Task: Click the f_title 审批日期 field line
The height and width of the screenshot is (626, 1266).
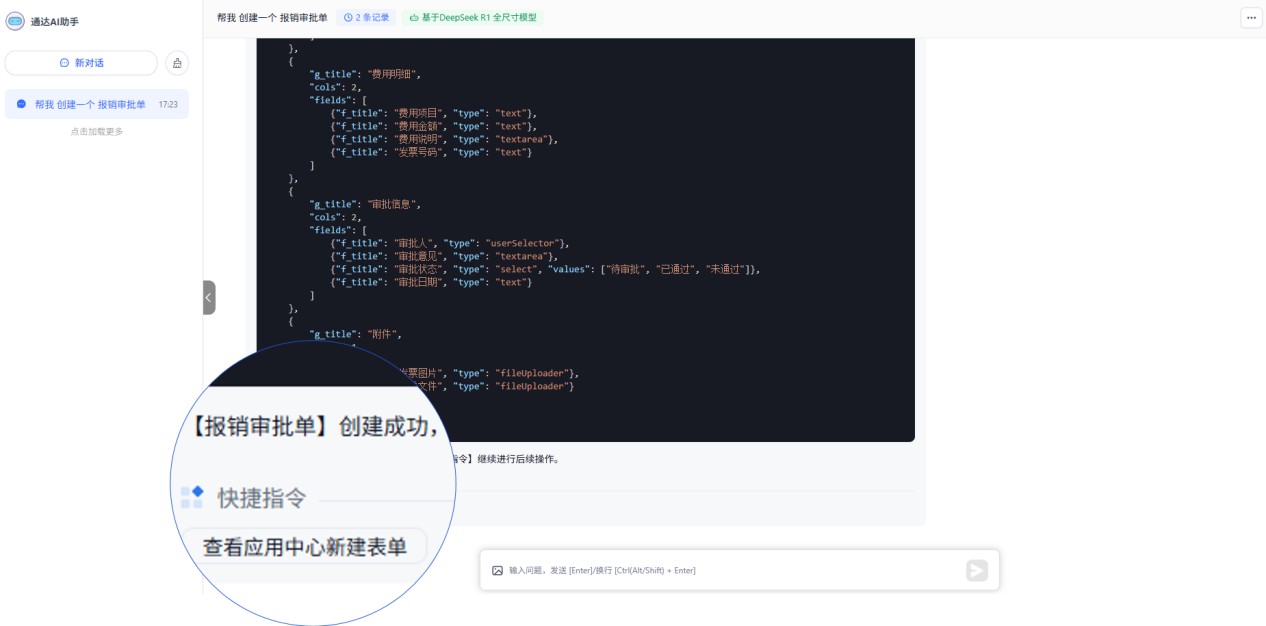Action: pos(431,282)
